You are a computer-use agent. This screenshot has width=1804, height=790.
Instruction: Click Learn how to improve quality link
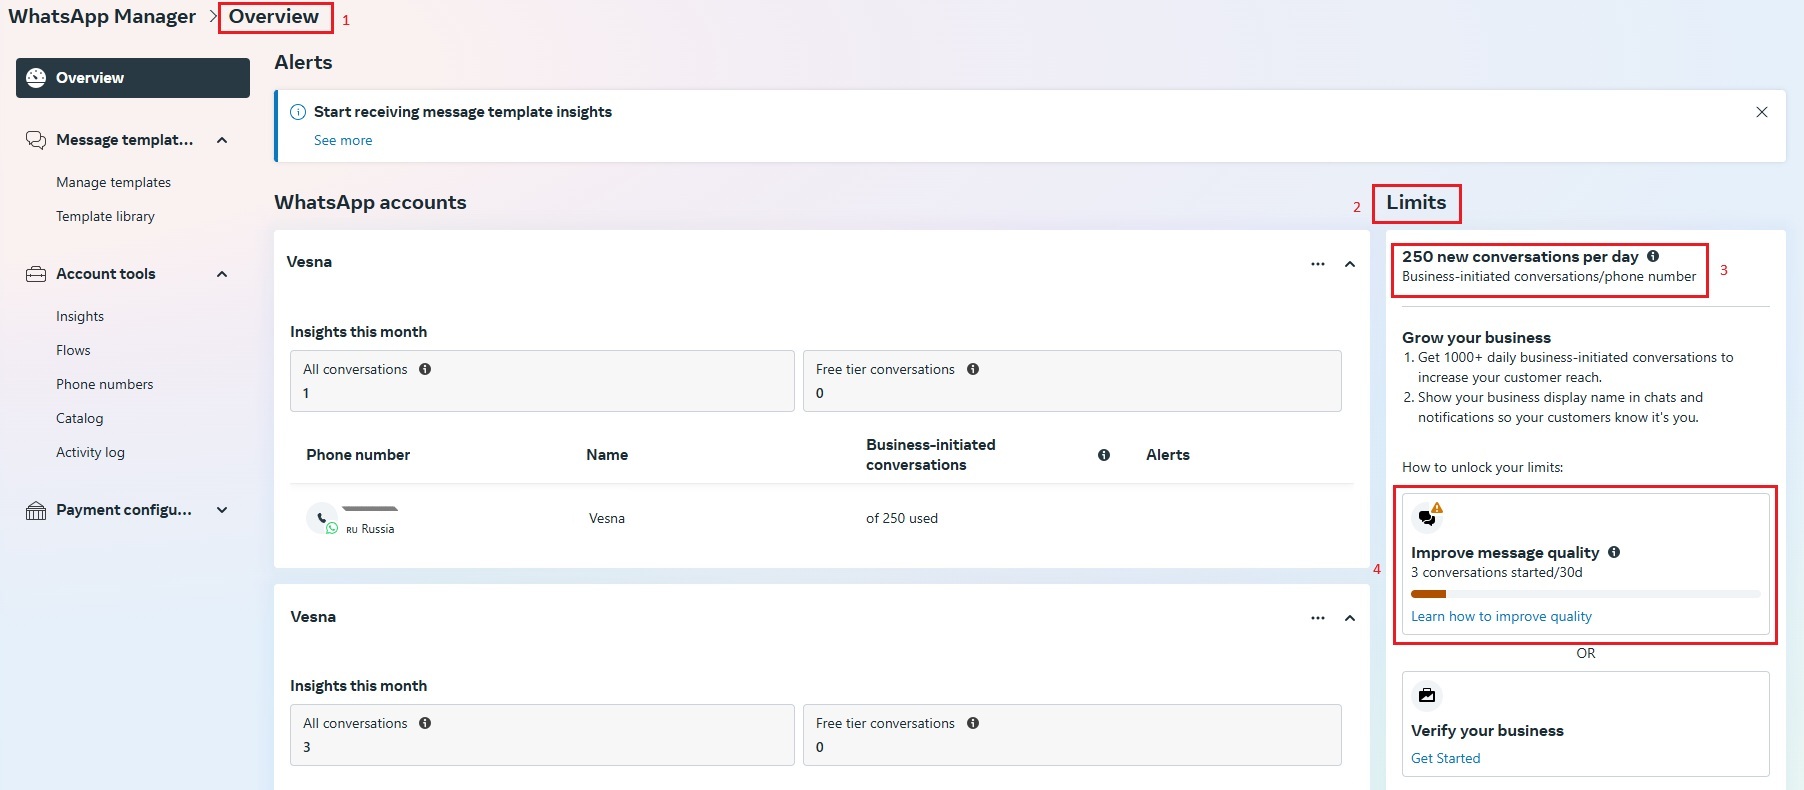pyautogui.click(x=1501, y=616)
